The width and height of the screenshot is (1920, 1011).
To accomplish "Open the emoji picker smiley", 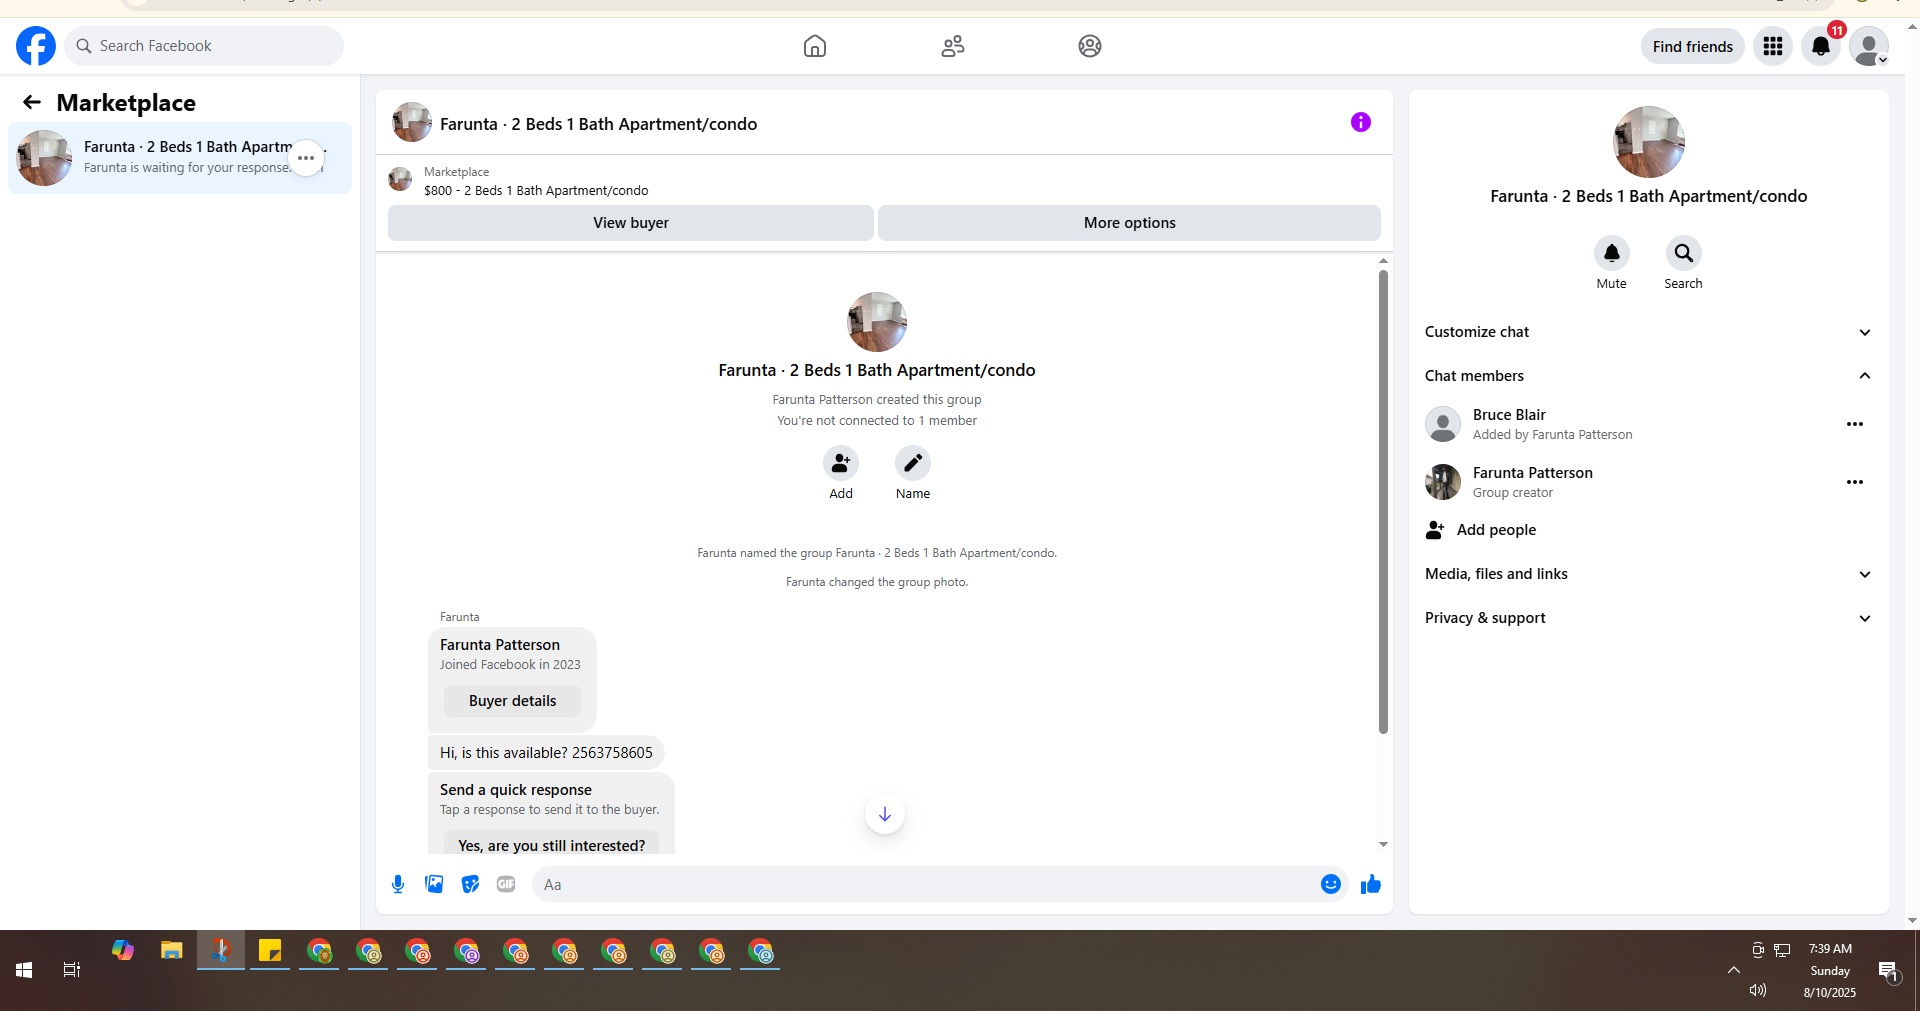I will [1331, 884].
